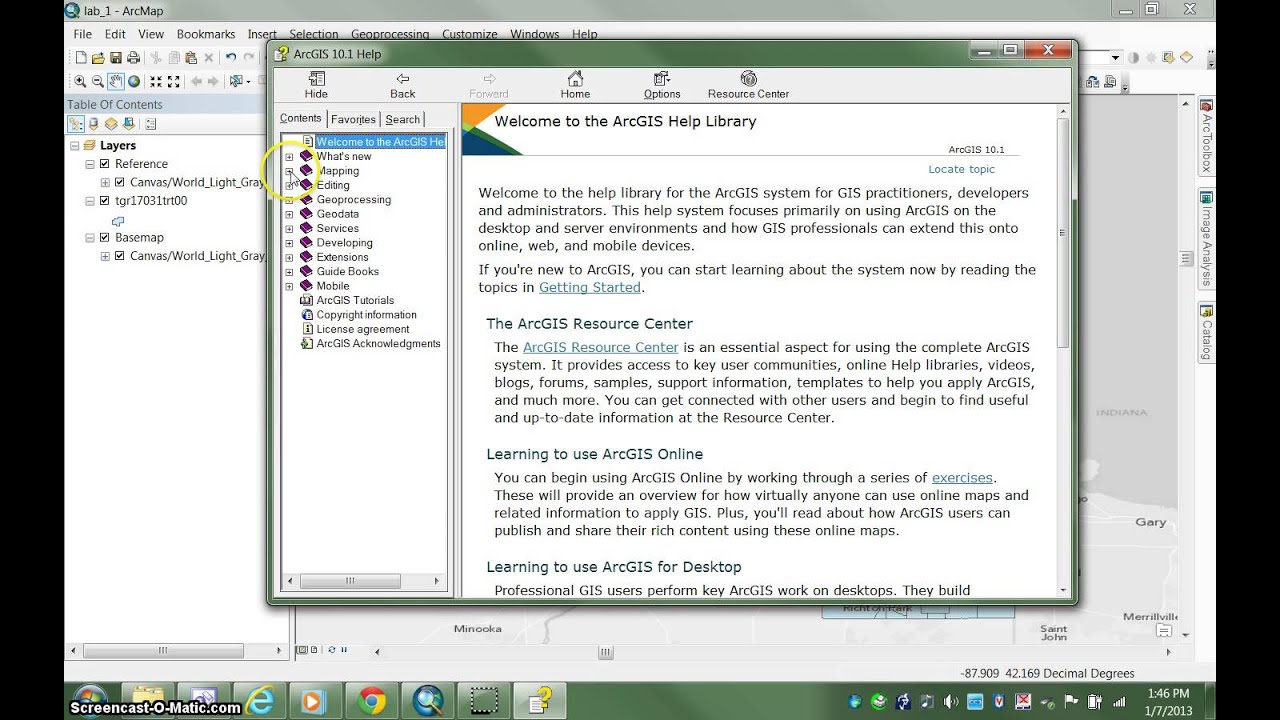Click the Refresh icon below the map

click(x=331, y=651)
